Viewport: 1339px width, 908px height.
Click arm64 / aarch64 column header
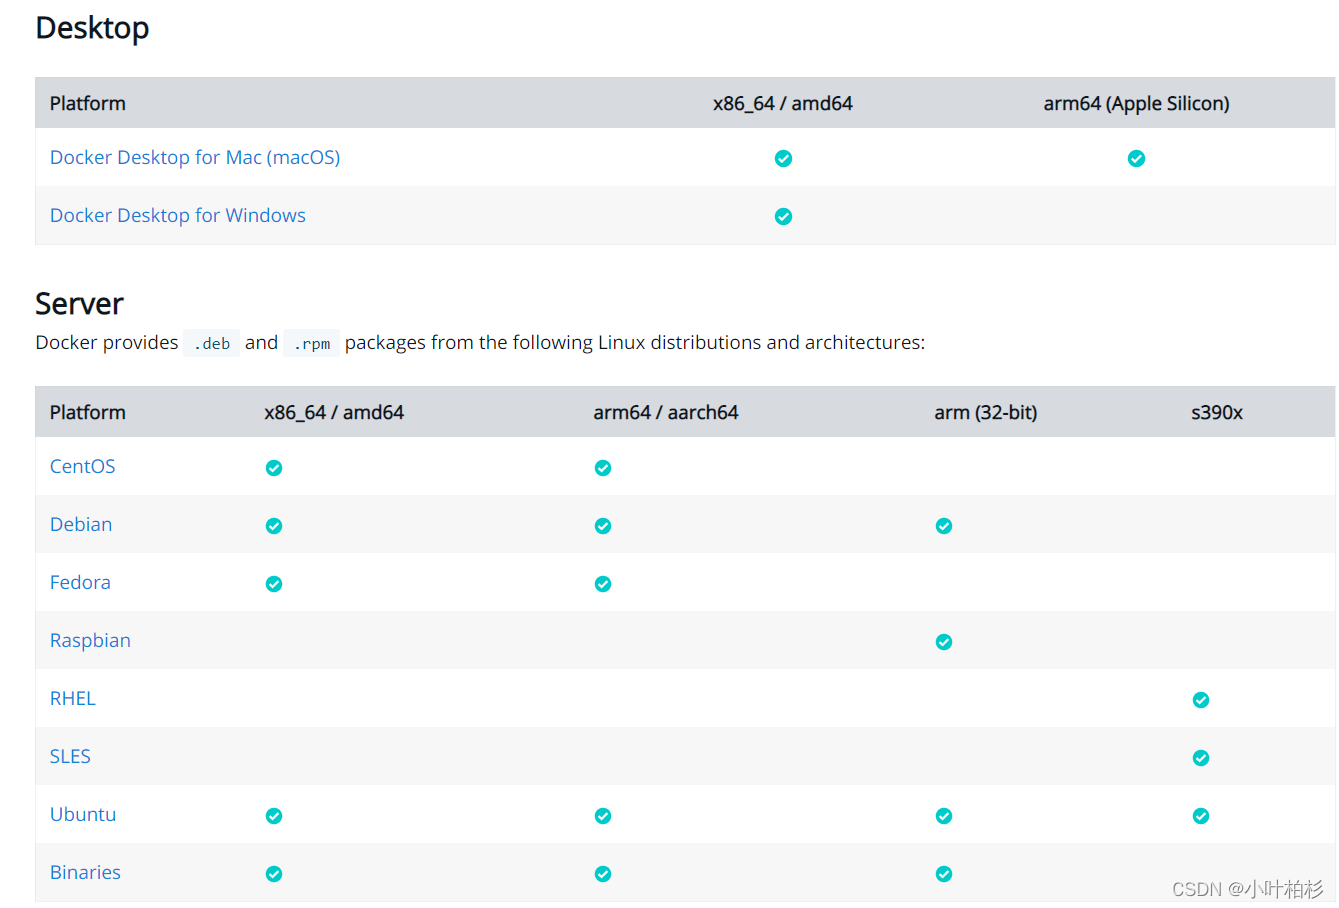[x=666, y=412]
